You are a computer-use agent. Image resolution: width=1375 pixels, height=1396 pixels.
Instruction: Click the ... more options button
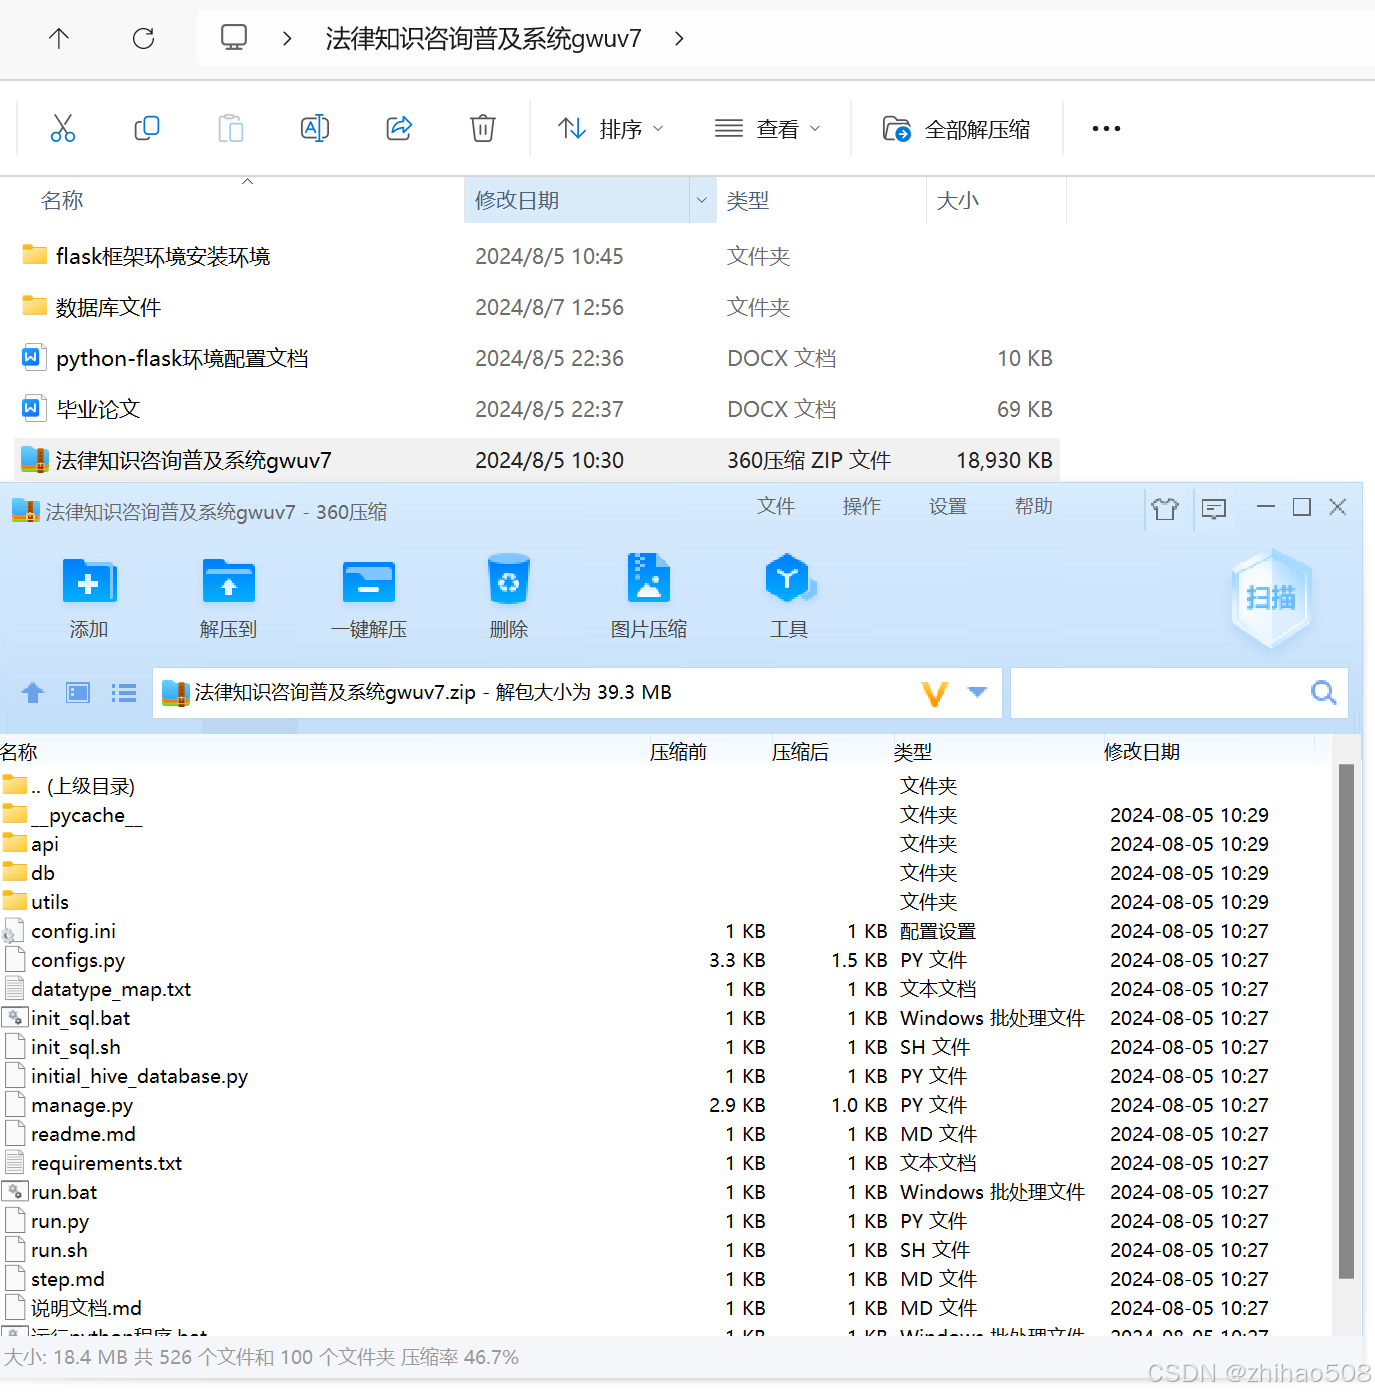coord(1105,128)
